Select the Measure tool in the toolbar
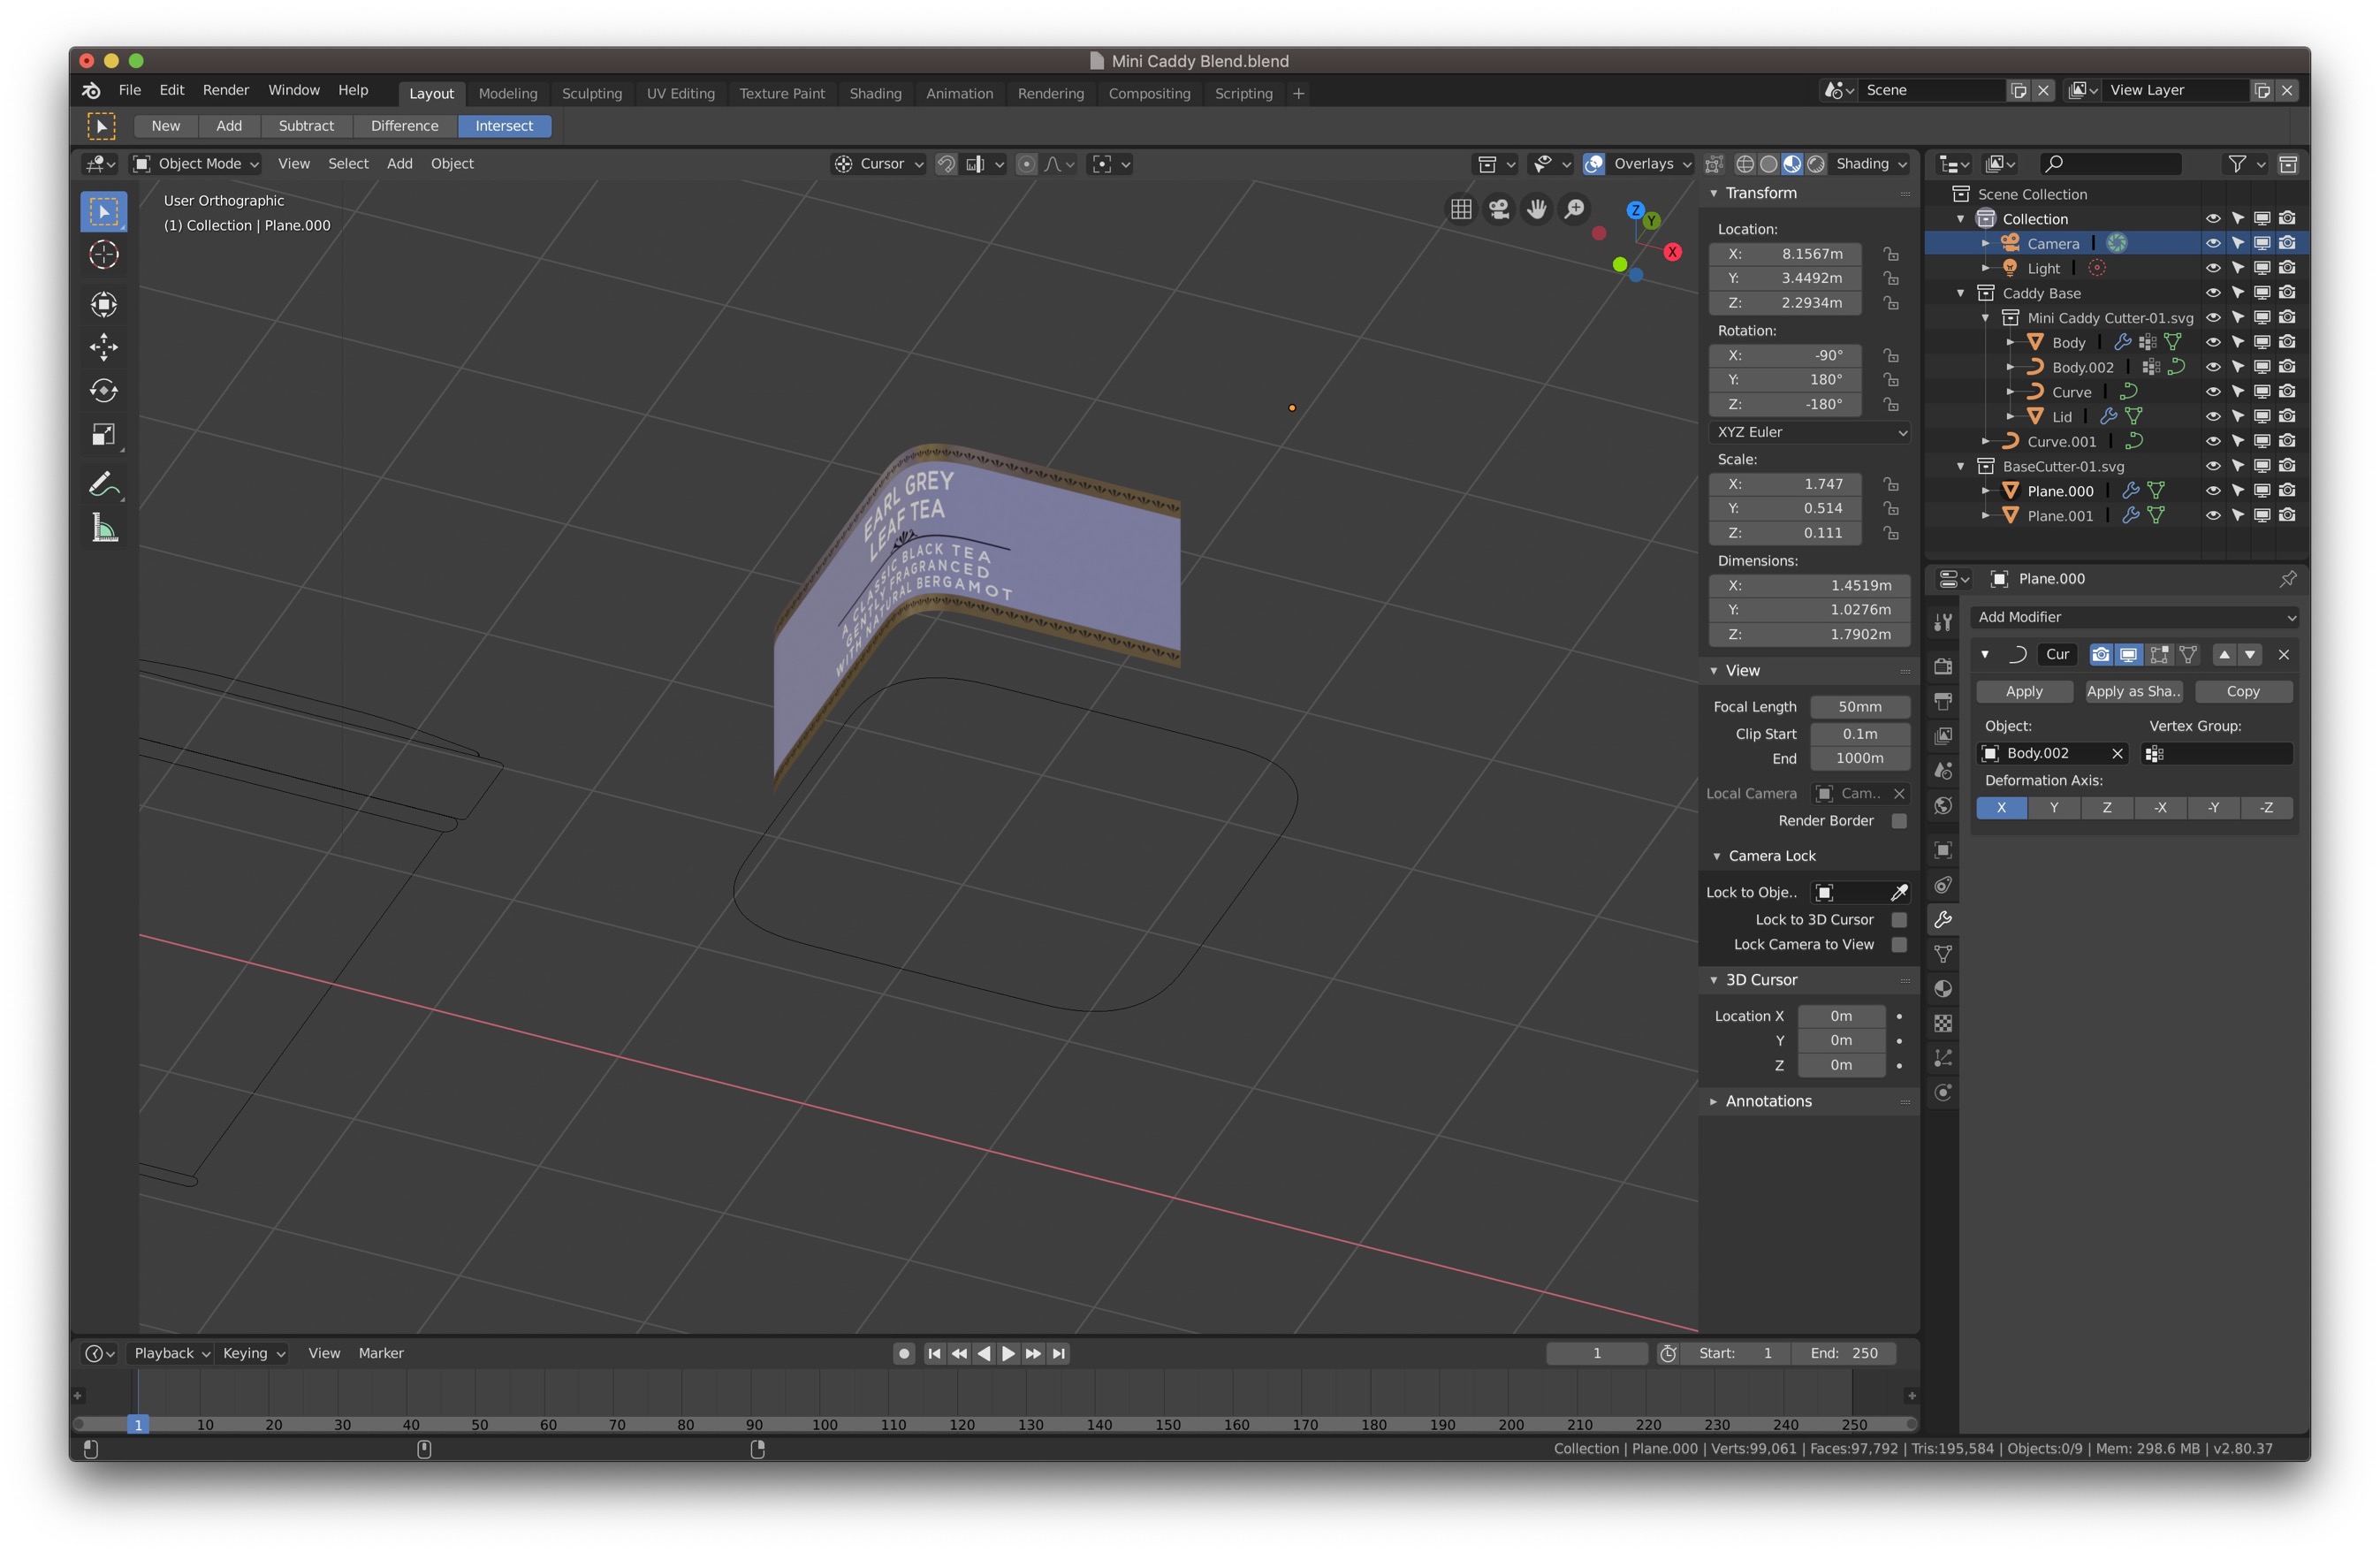2380x1553 pixels. (104, 528)
